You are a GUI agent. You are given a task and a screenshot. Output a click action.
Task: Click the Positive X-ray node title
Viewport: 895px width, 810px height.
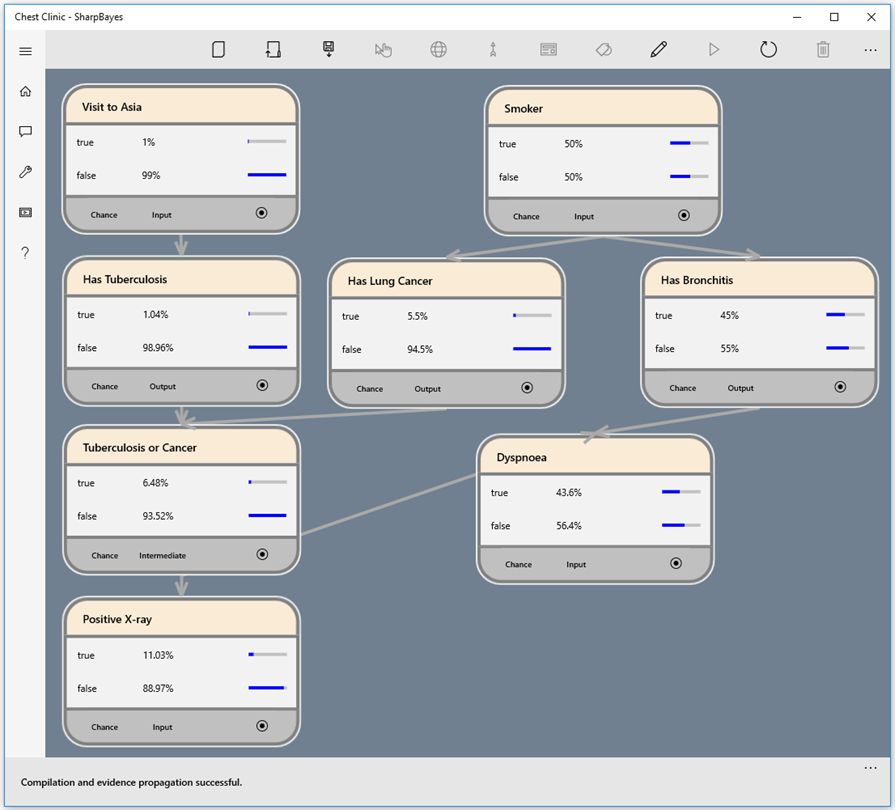pos(117,619)
